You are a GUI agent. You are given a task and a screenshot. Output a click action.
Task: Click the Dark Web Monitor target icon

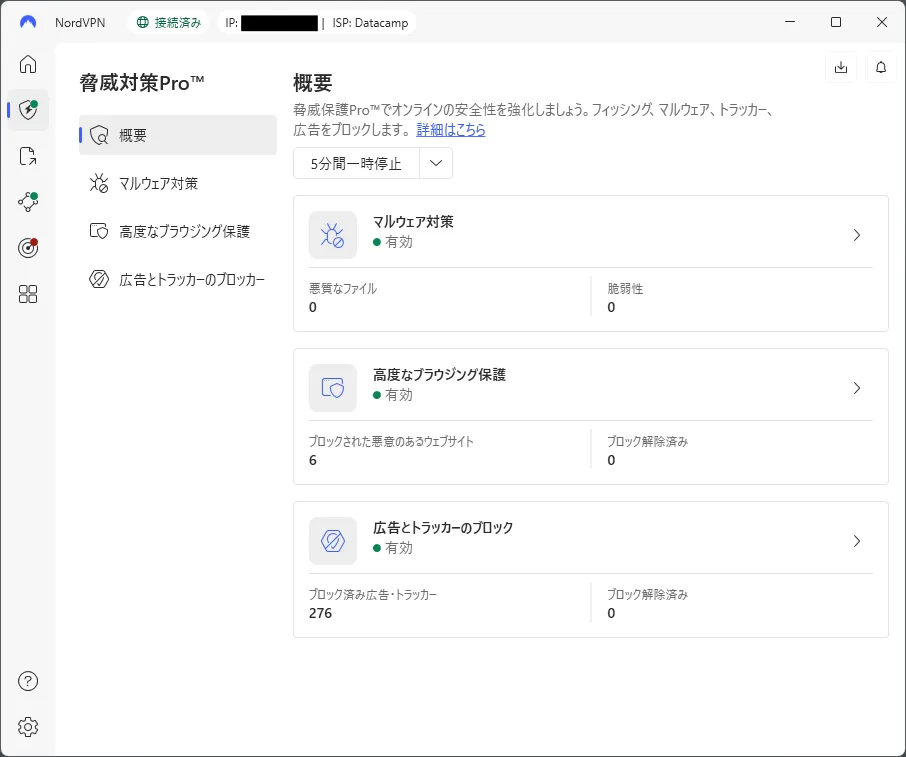point(28,248)
